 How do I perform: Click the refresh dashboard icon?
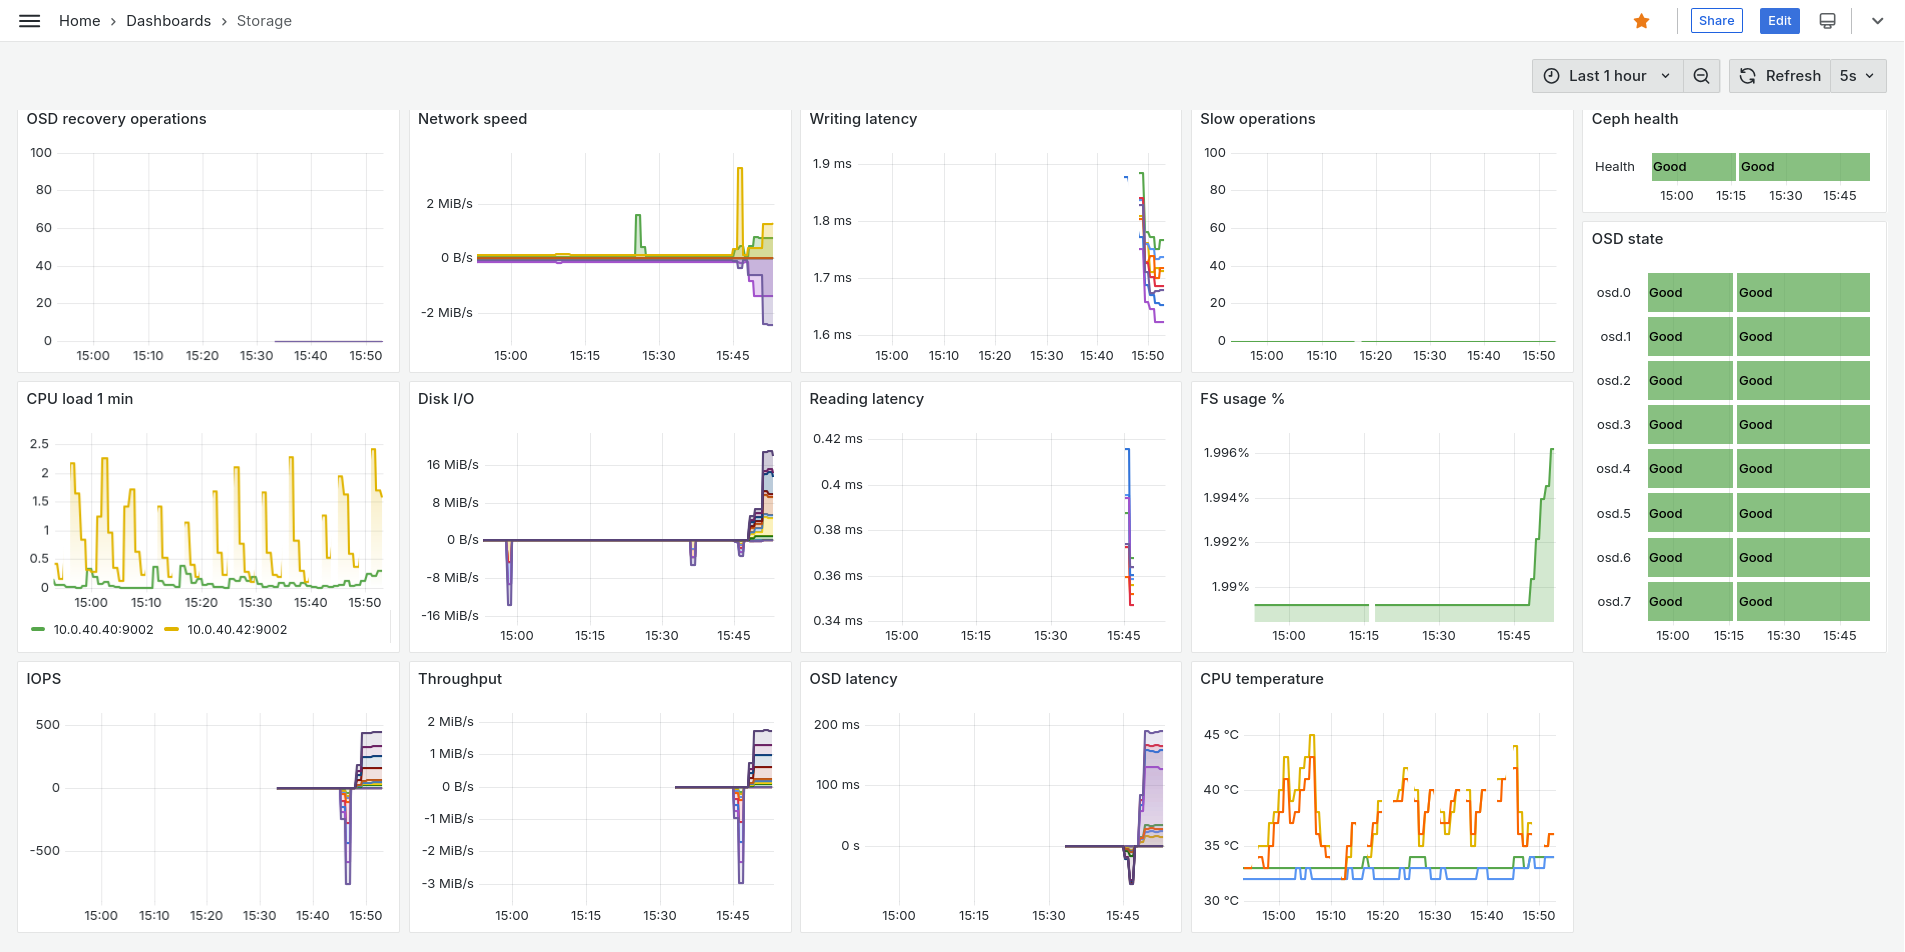coord(1748,76)
